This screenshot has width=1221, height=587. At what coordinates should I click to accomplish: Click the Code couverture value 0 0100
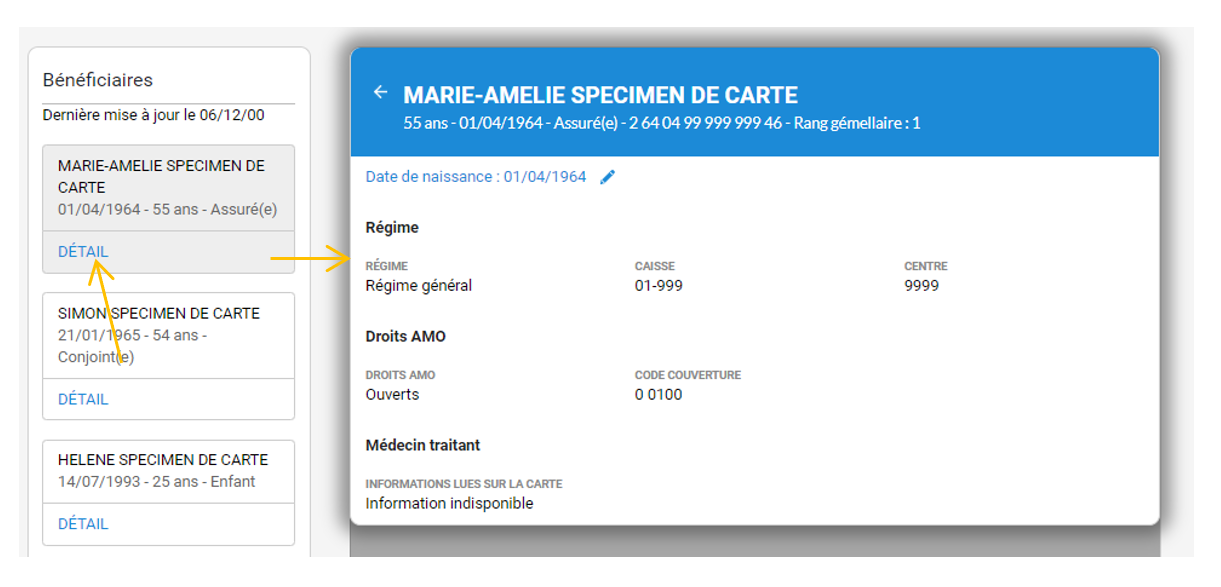[x=658, y=394]
